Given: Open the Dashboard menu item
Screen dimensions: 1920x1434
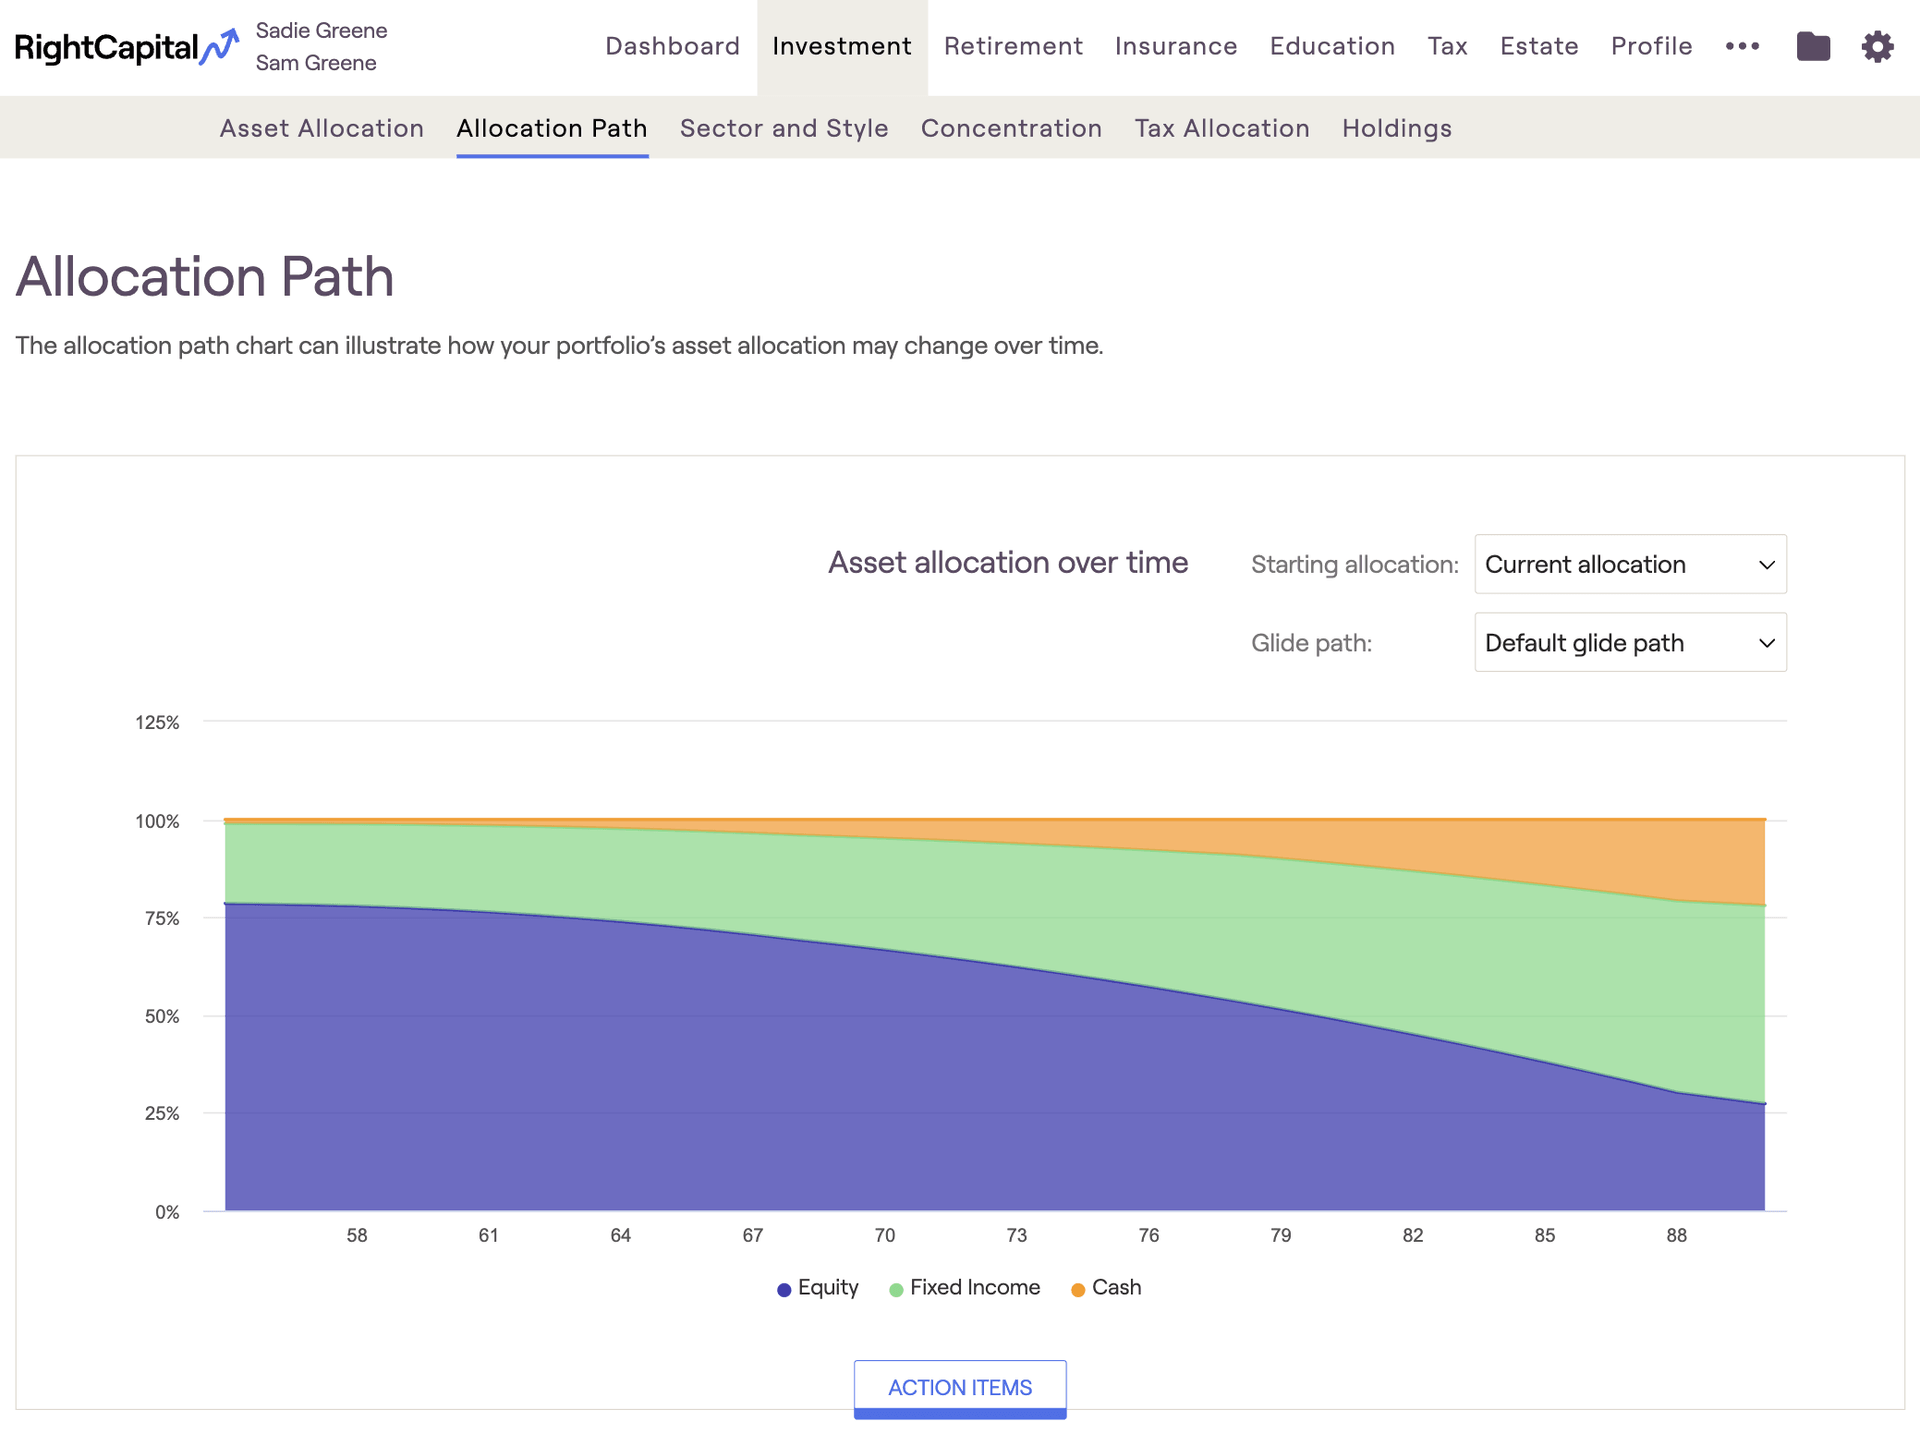Looking at the screenshot, I should (x=672, y=47).
